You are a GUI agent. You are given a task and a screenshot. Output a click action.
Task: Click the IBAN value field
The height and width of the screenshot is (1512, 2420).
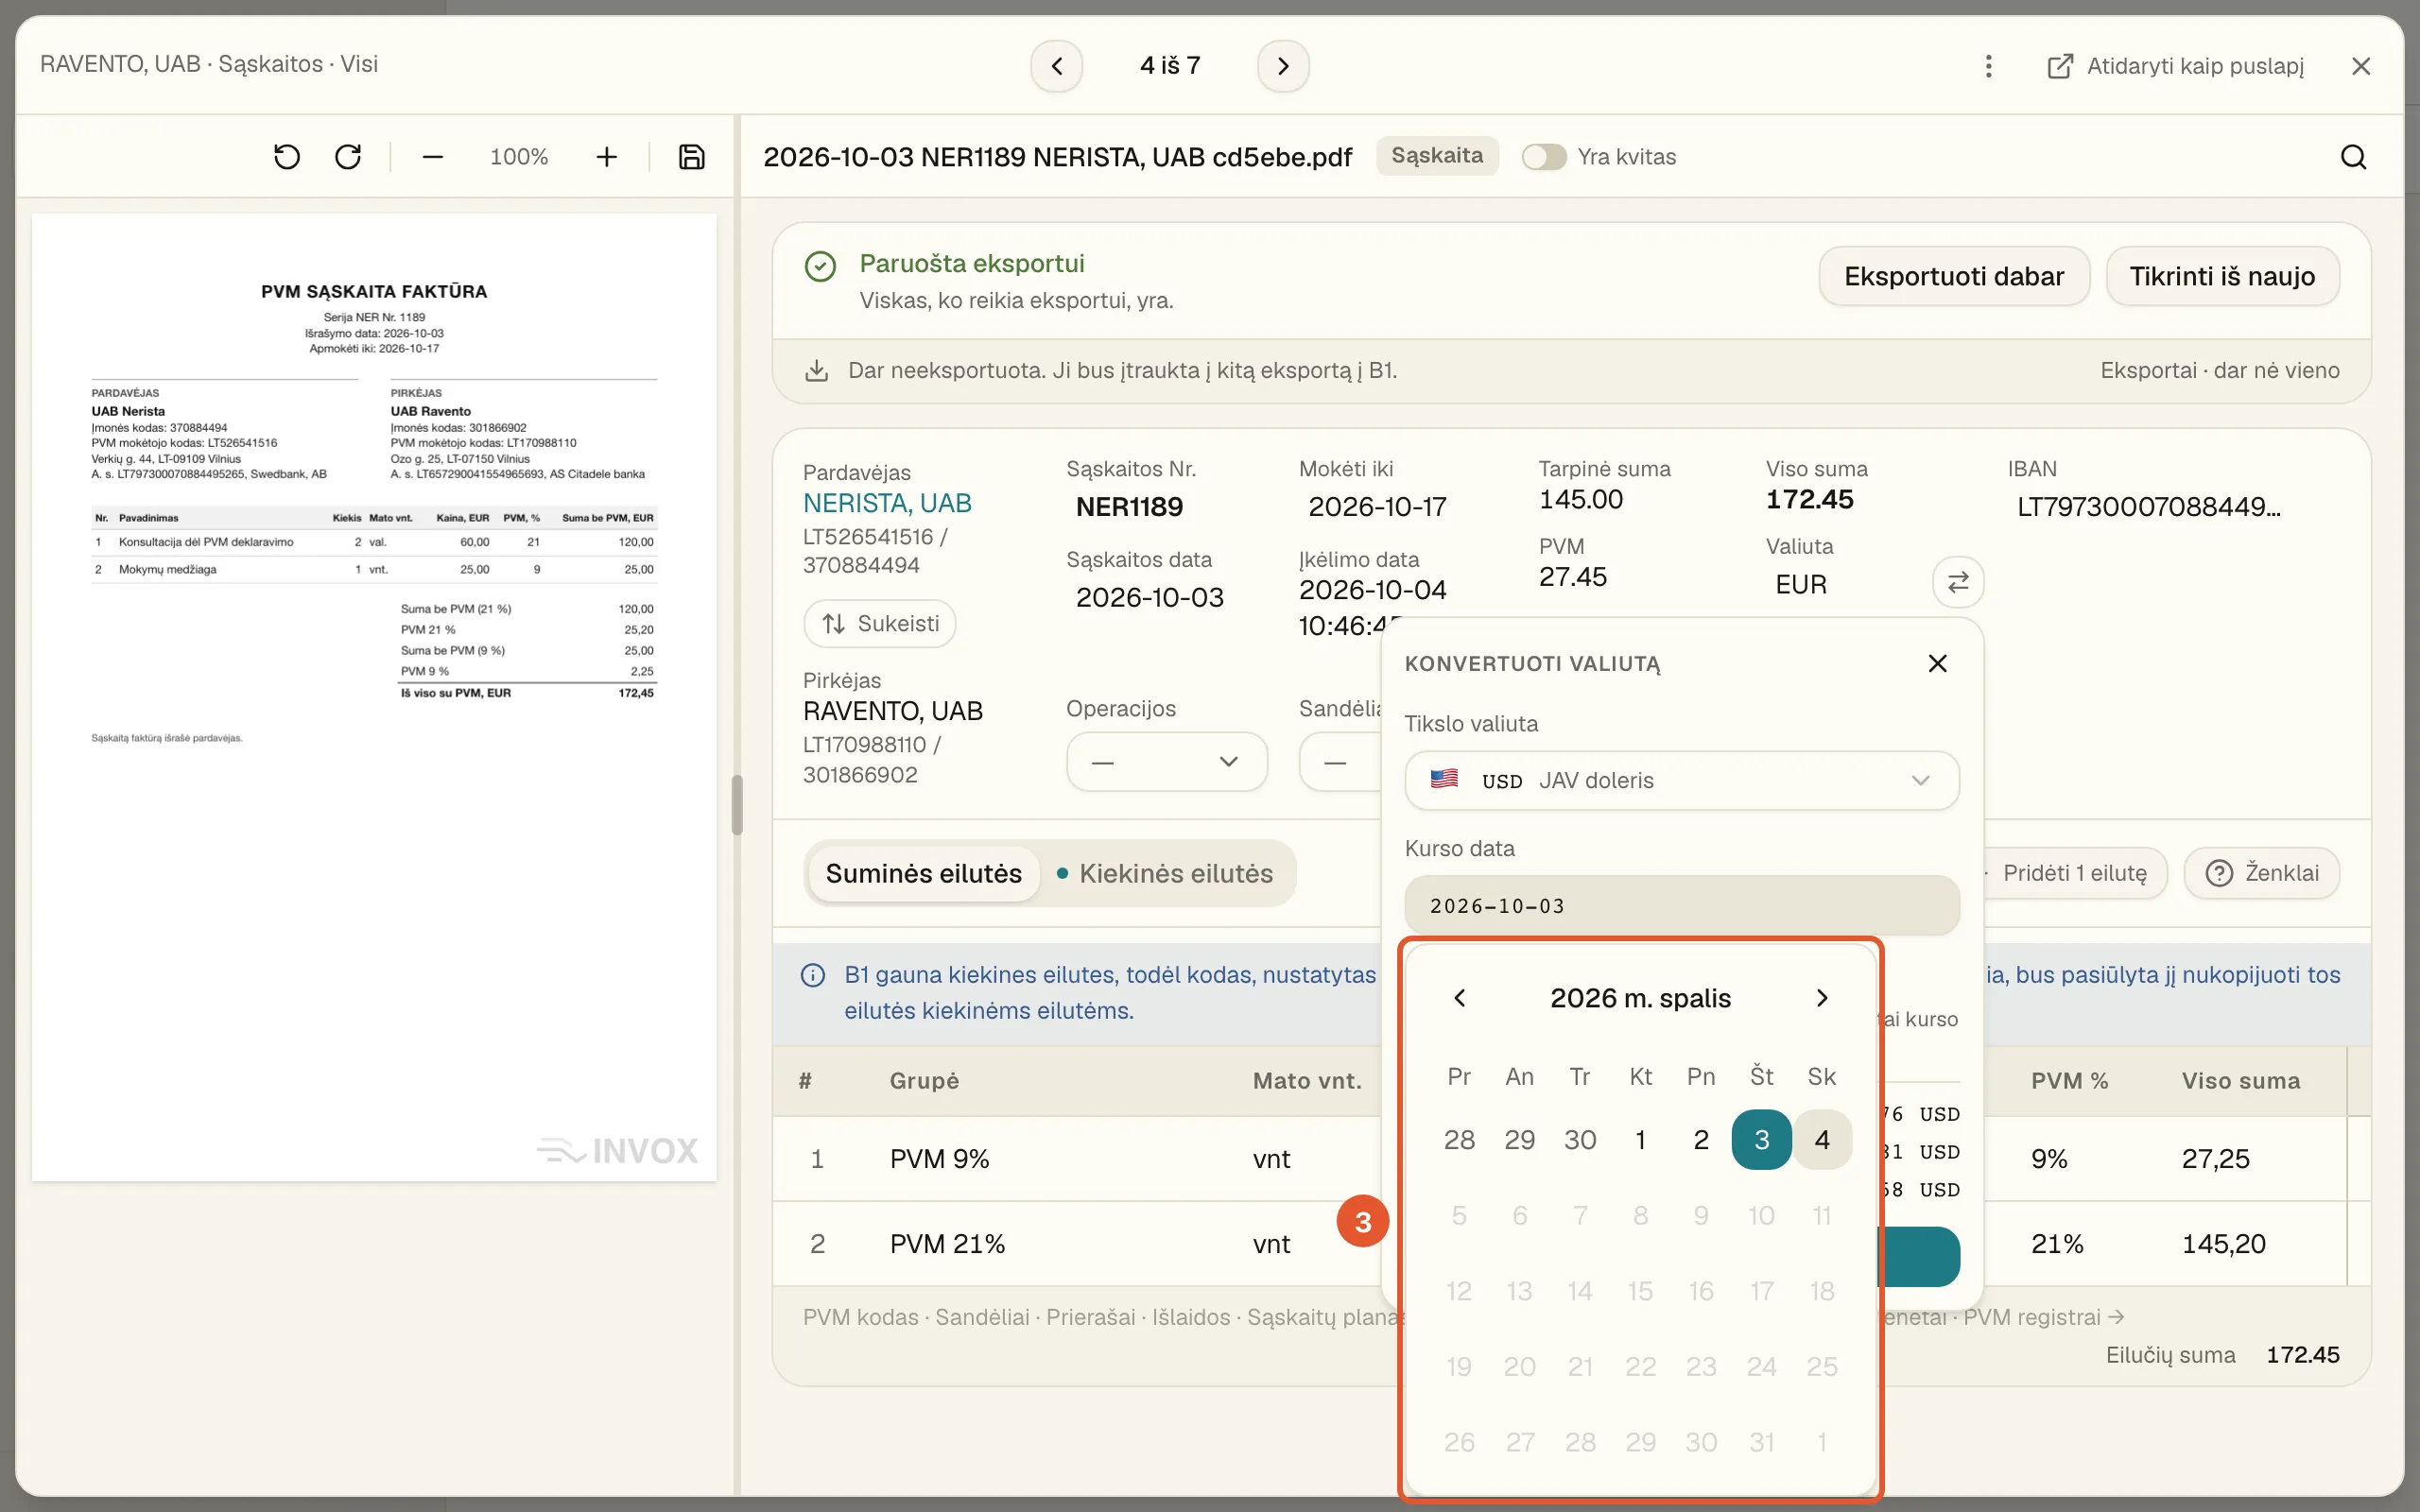coord(2149,507)
